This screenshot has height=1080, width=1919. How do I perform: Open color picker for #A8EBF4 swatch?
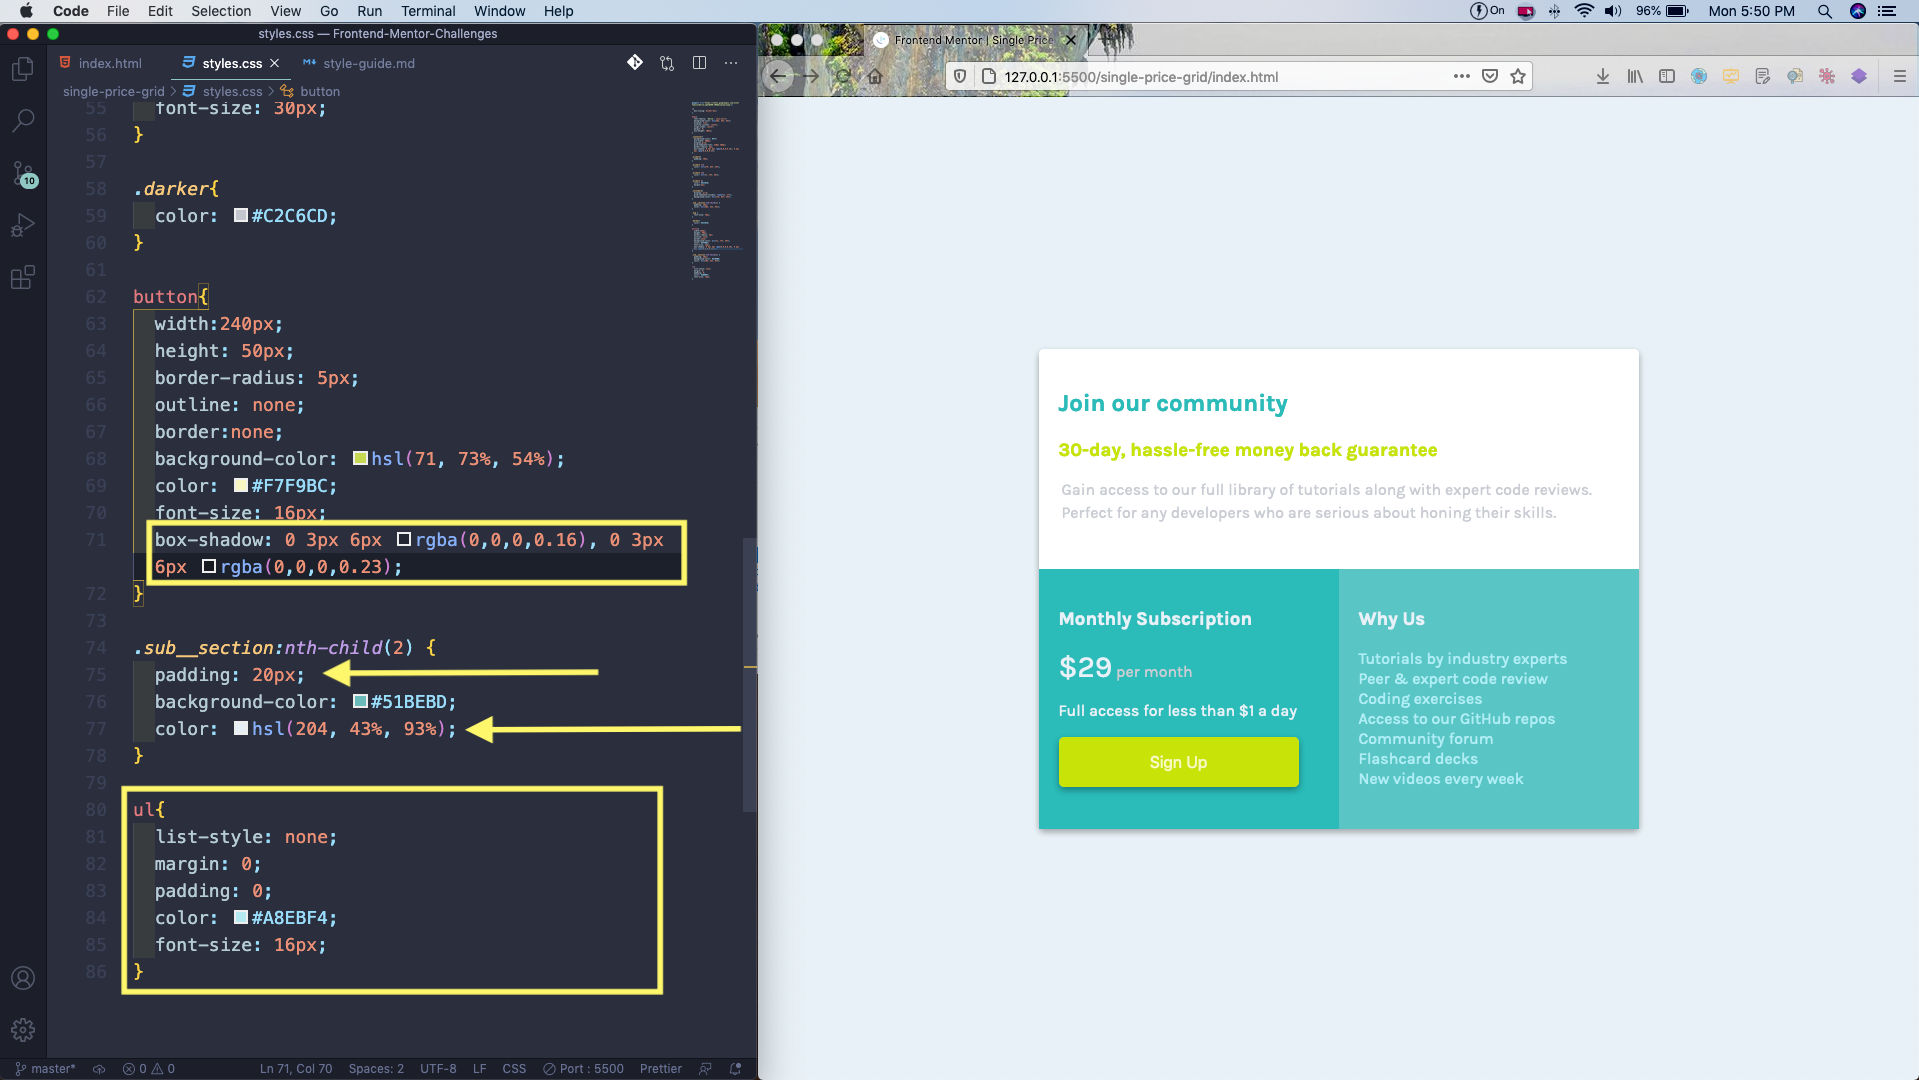click(241, 917)
